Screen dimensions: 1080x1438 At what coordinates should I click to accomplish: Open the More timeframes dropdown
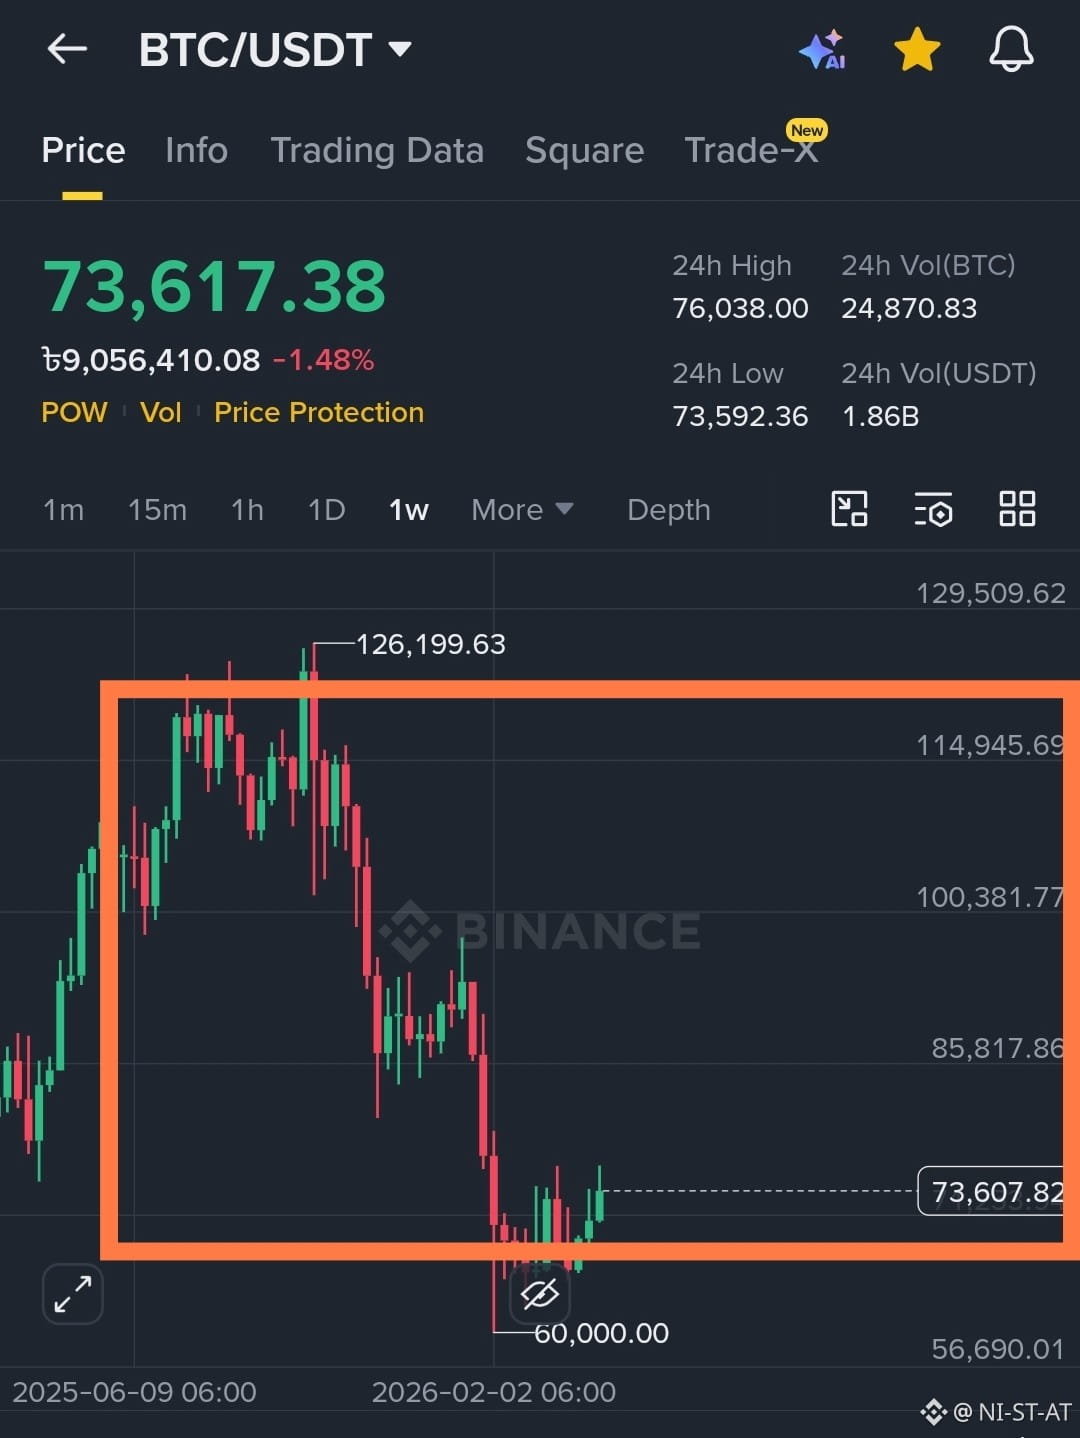[522, 510]
